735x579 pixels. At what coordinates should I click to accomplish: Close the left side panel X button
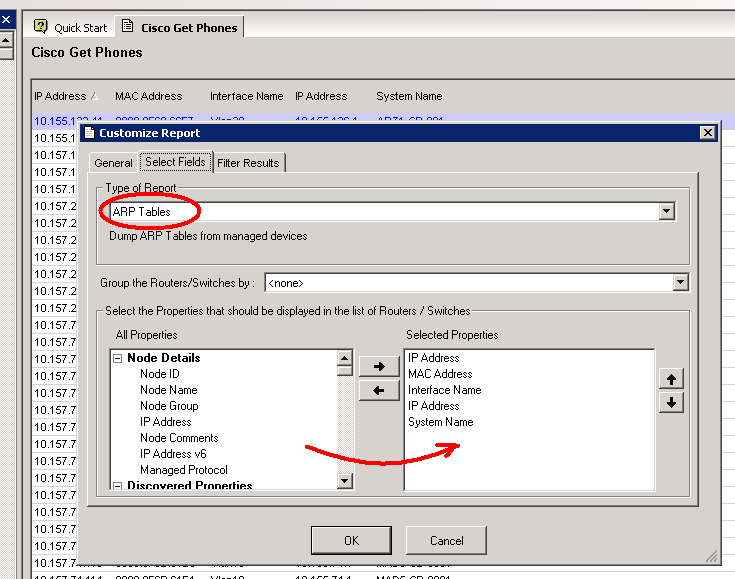[7, 20]
